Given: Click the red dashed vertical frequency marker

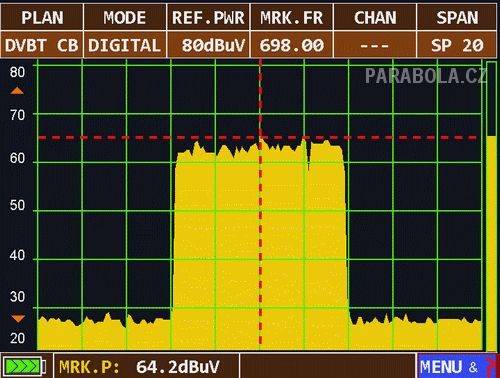Looking at the screenshot, I should click(x=260, y=203).
